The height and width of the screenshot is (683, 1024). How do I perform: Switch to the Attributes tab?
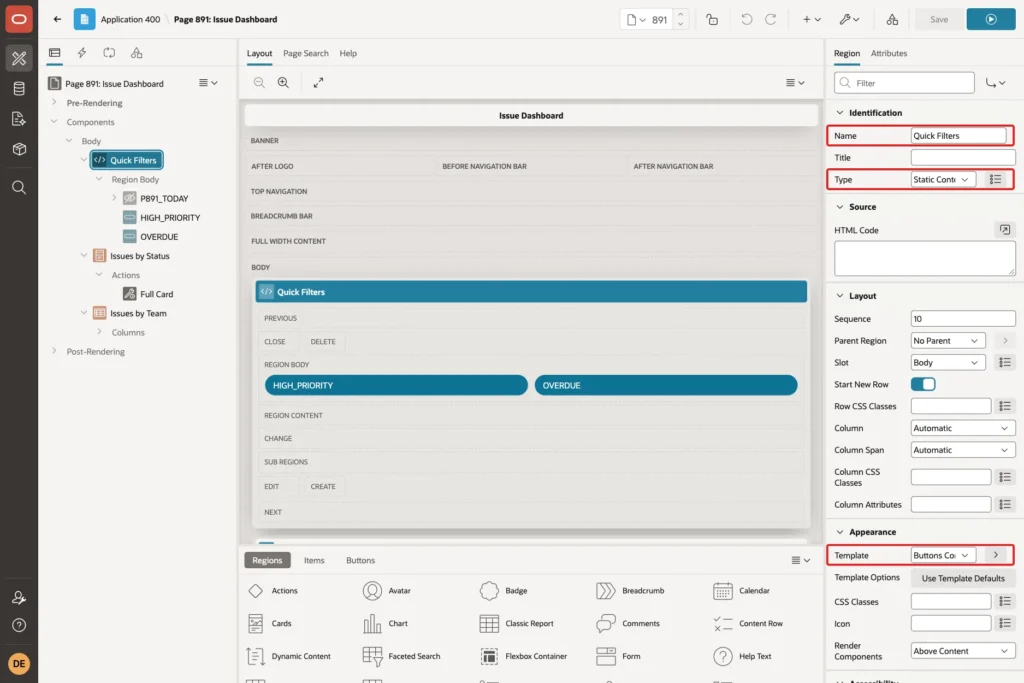889,54
